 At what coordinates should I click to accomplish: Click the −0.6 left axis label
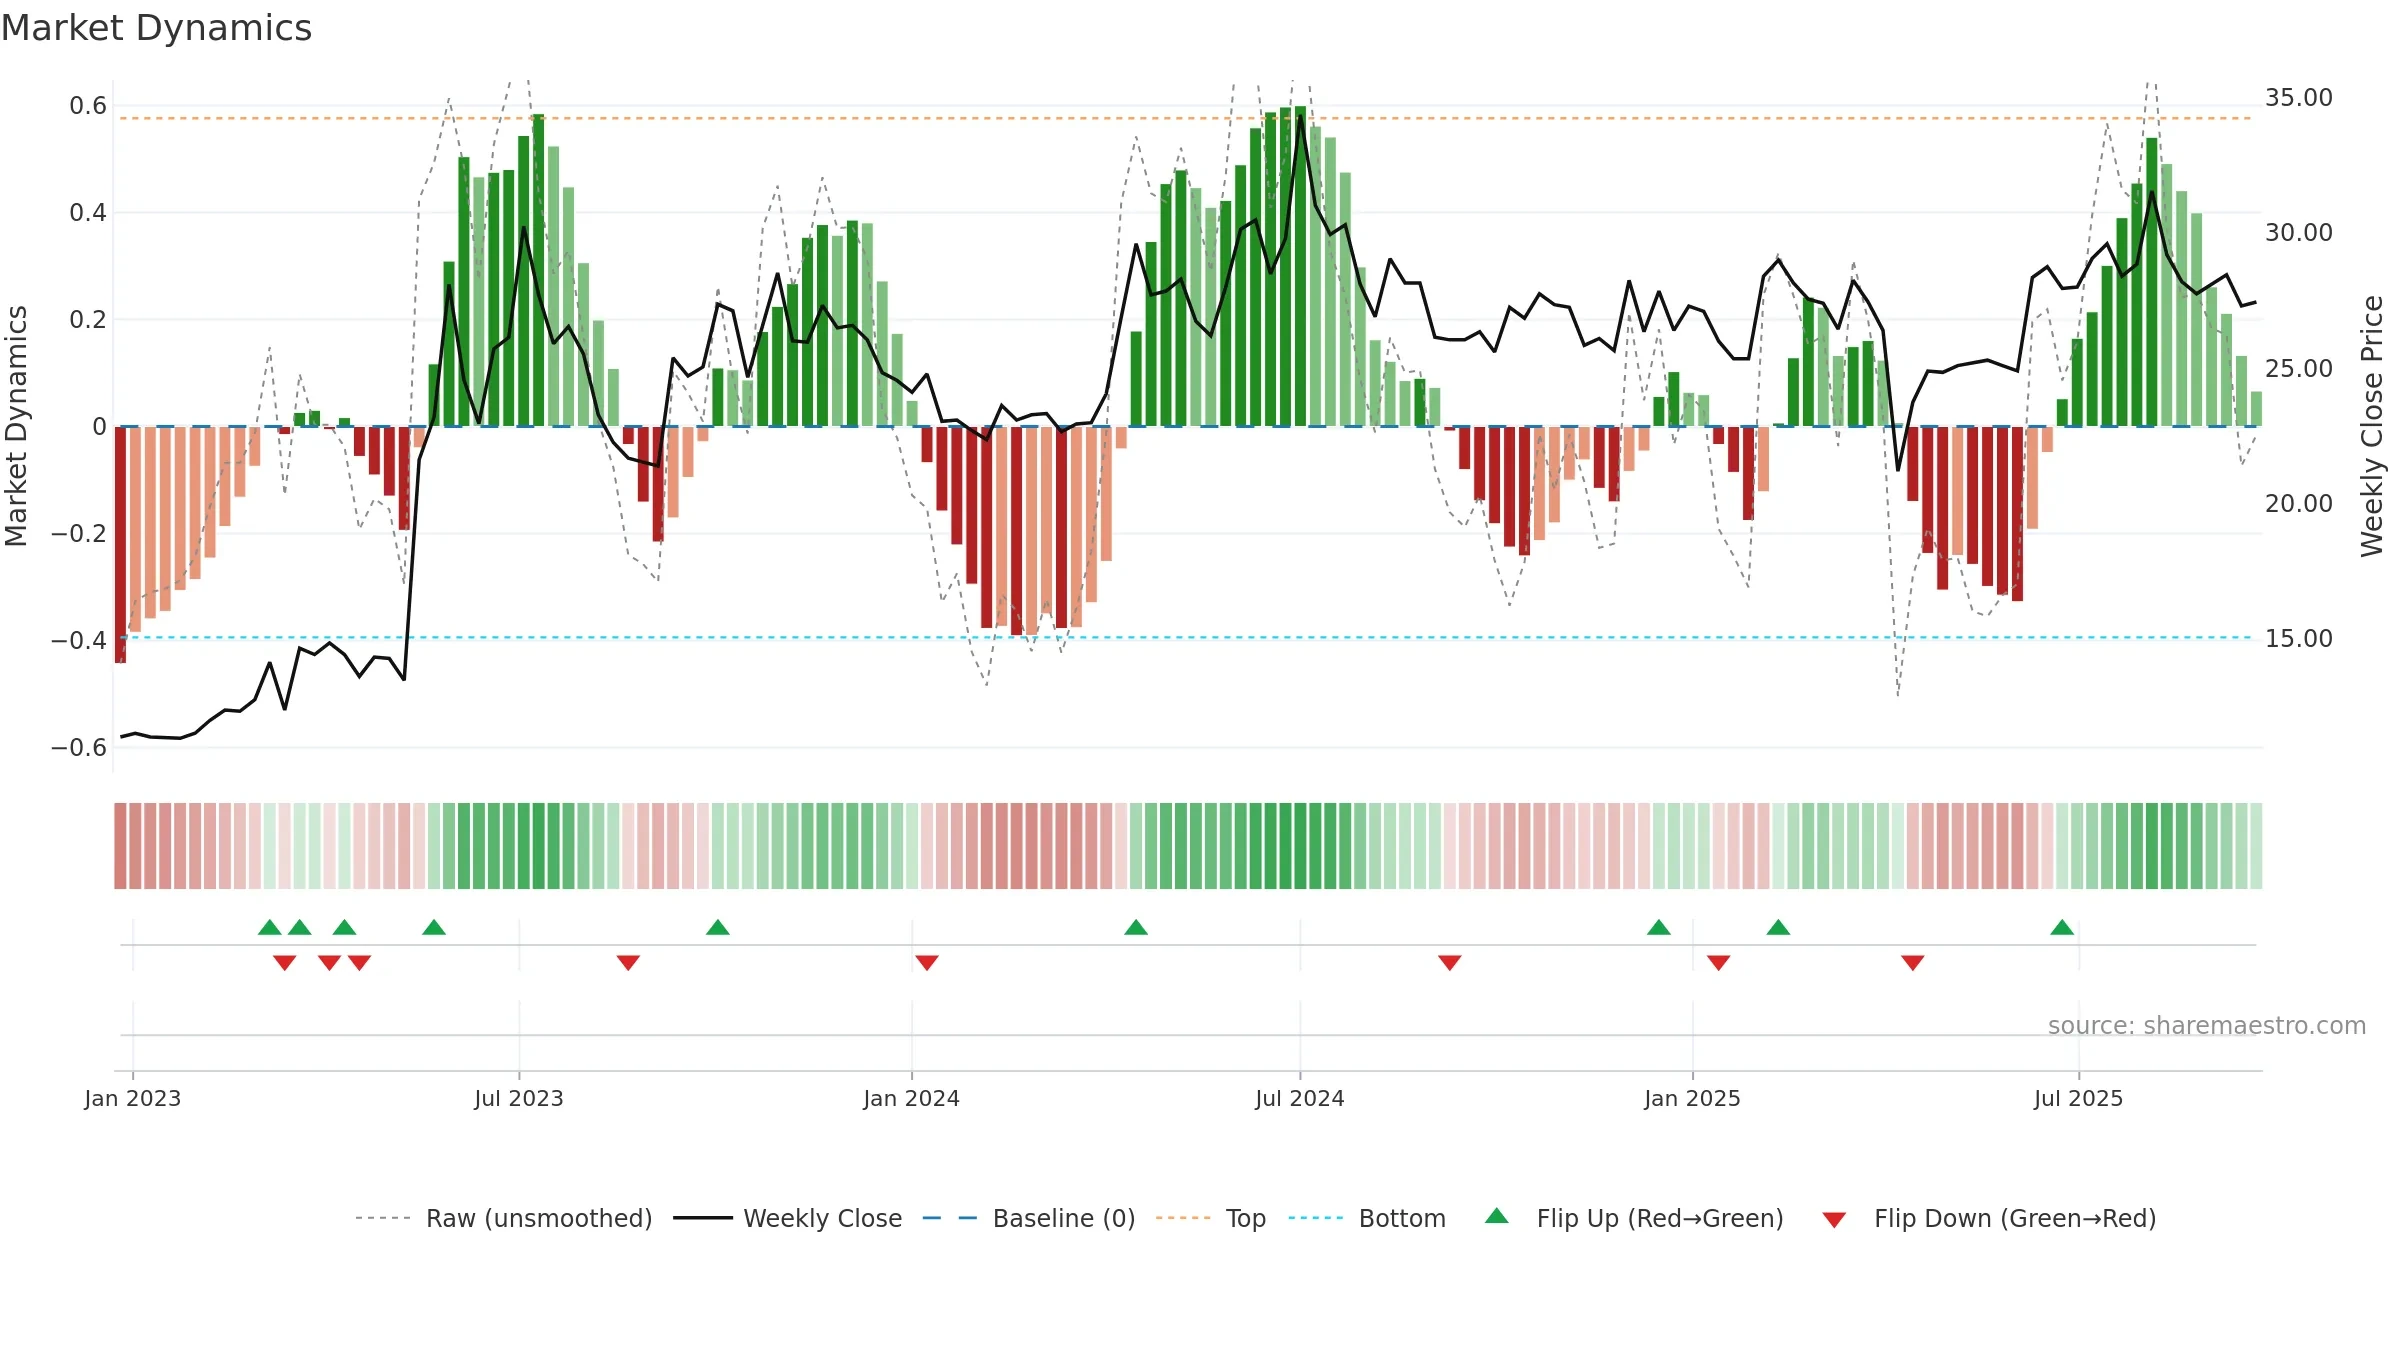pyautogui.click(x=78, y=747)
